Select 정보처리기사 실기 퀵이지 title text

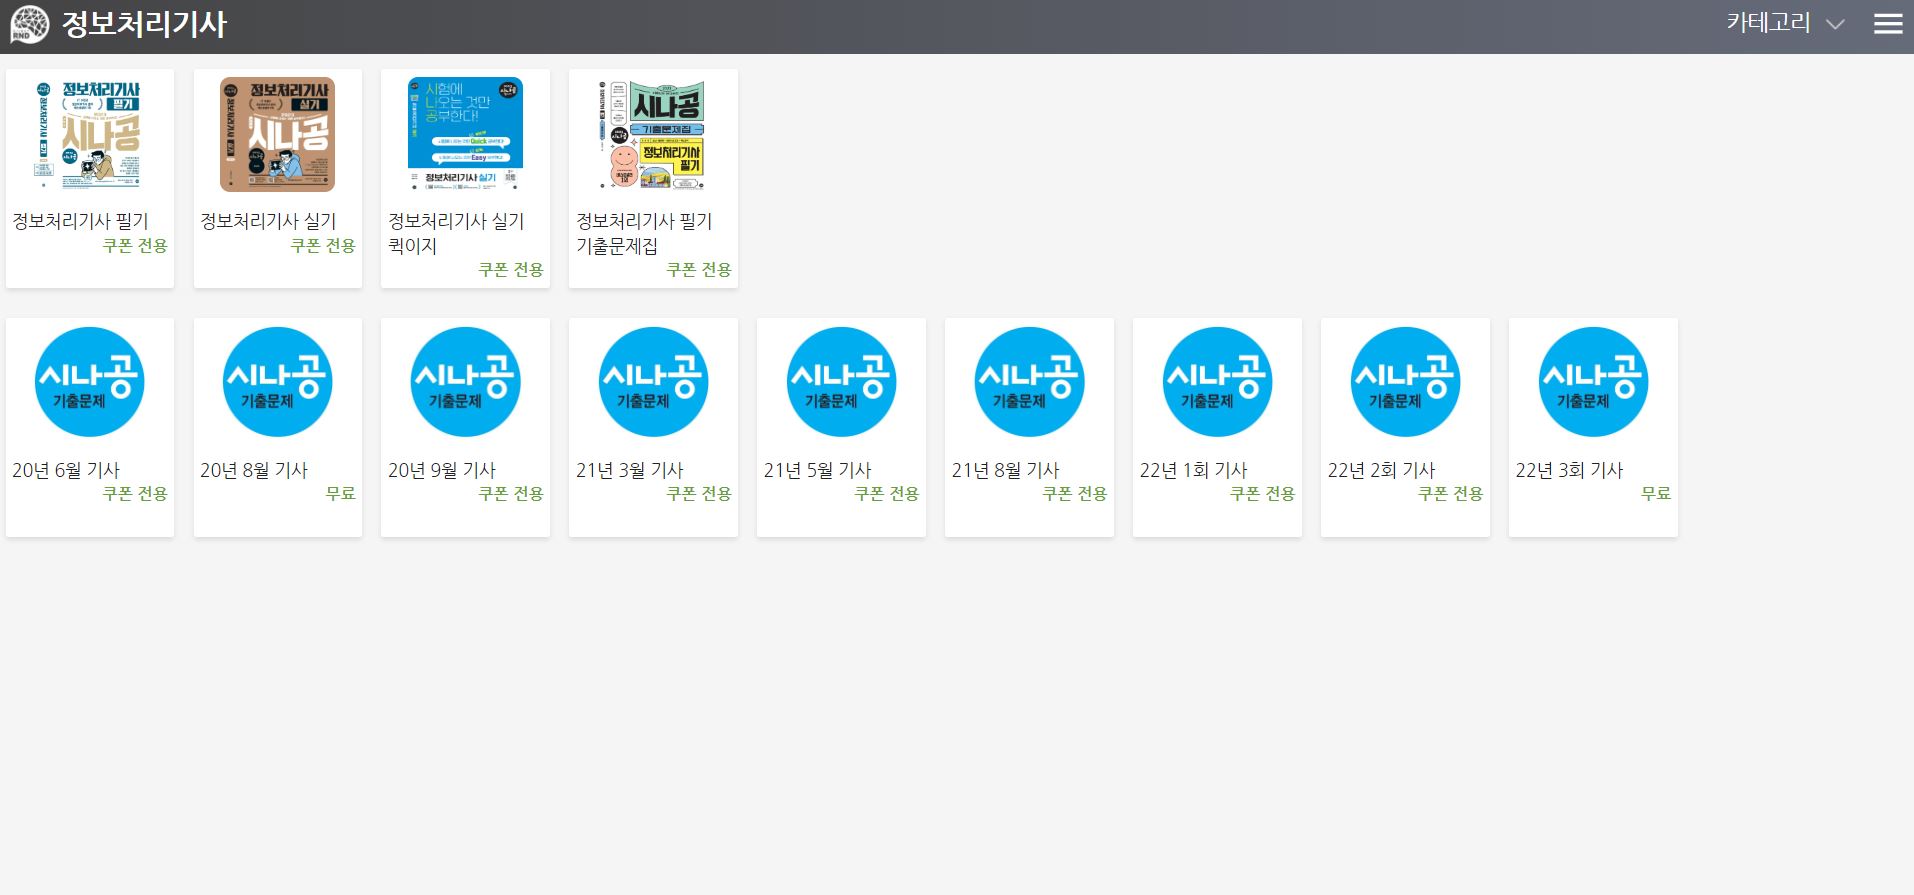point(456,233)
